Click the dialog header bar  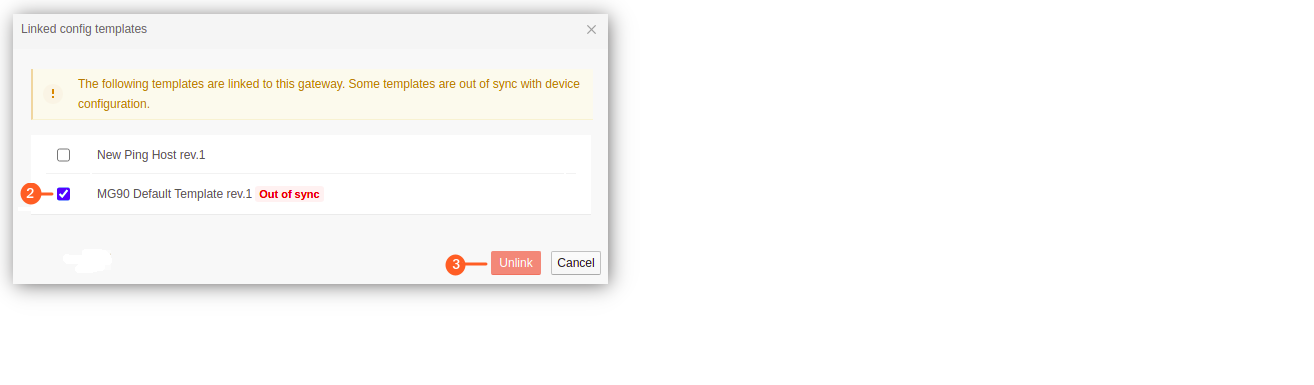tap(310, 30)
